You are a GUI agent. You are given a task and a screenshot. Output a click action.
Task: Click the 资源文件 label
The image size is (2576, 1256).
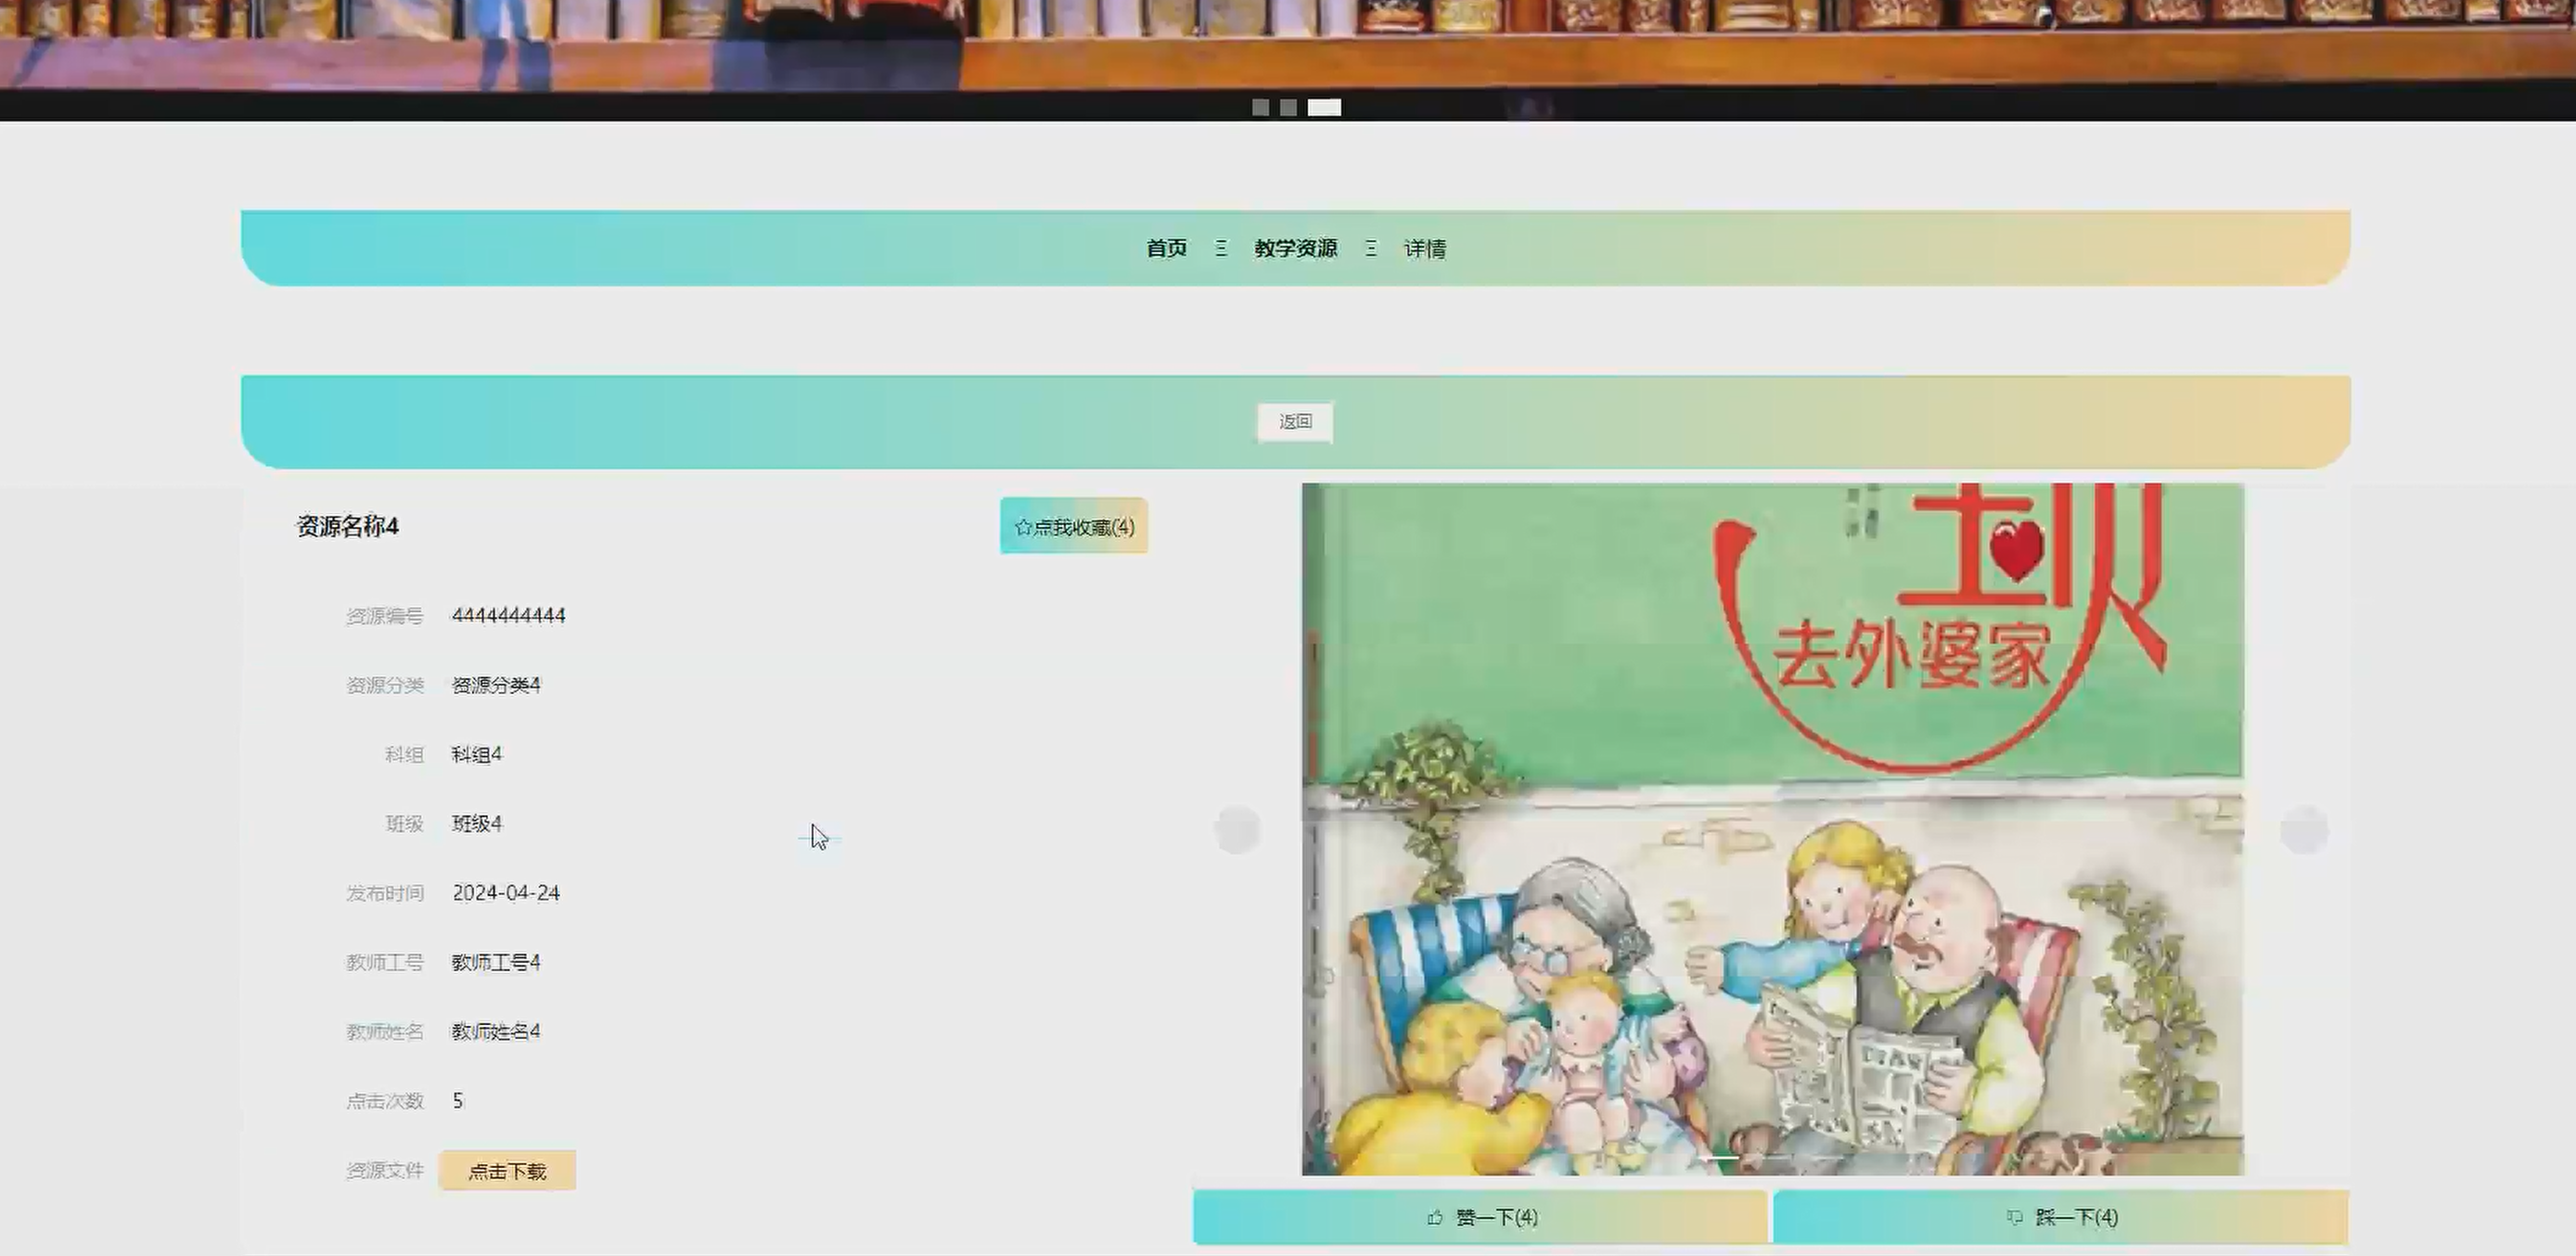point(385,1170)
